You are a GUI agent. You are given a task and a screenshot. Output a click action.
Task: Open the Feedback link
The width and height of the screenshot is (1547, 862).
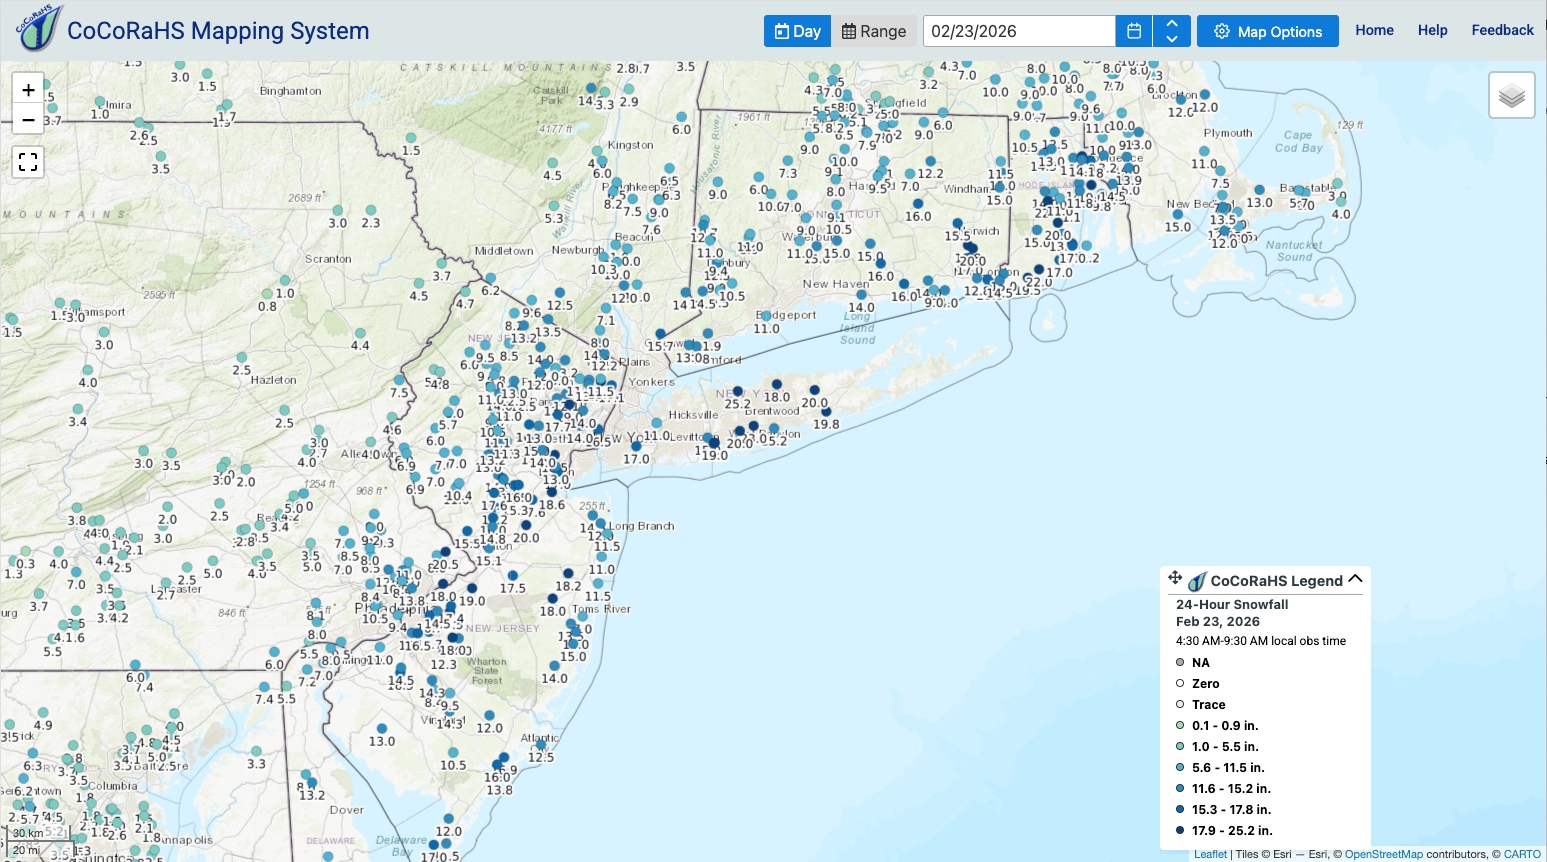1502,30
